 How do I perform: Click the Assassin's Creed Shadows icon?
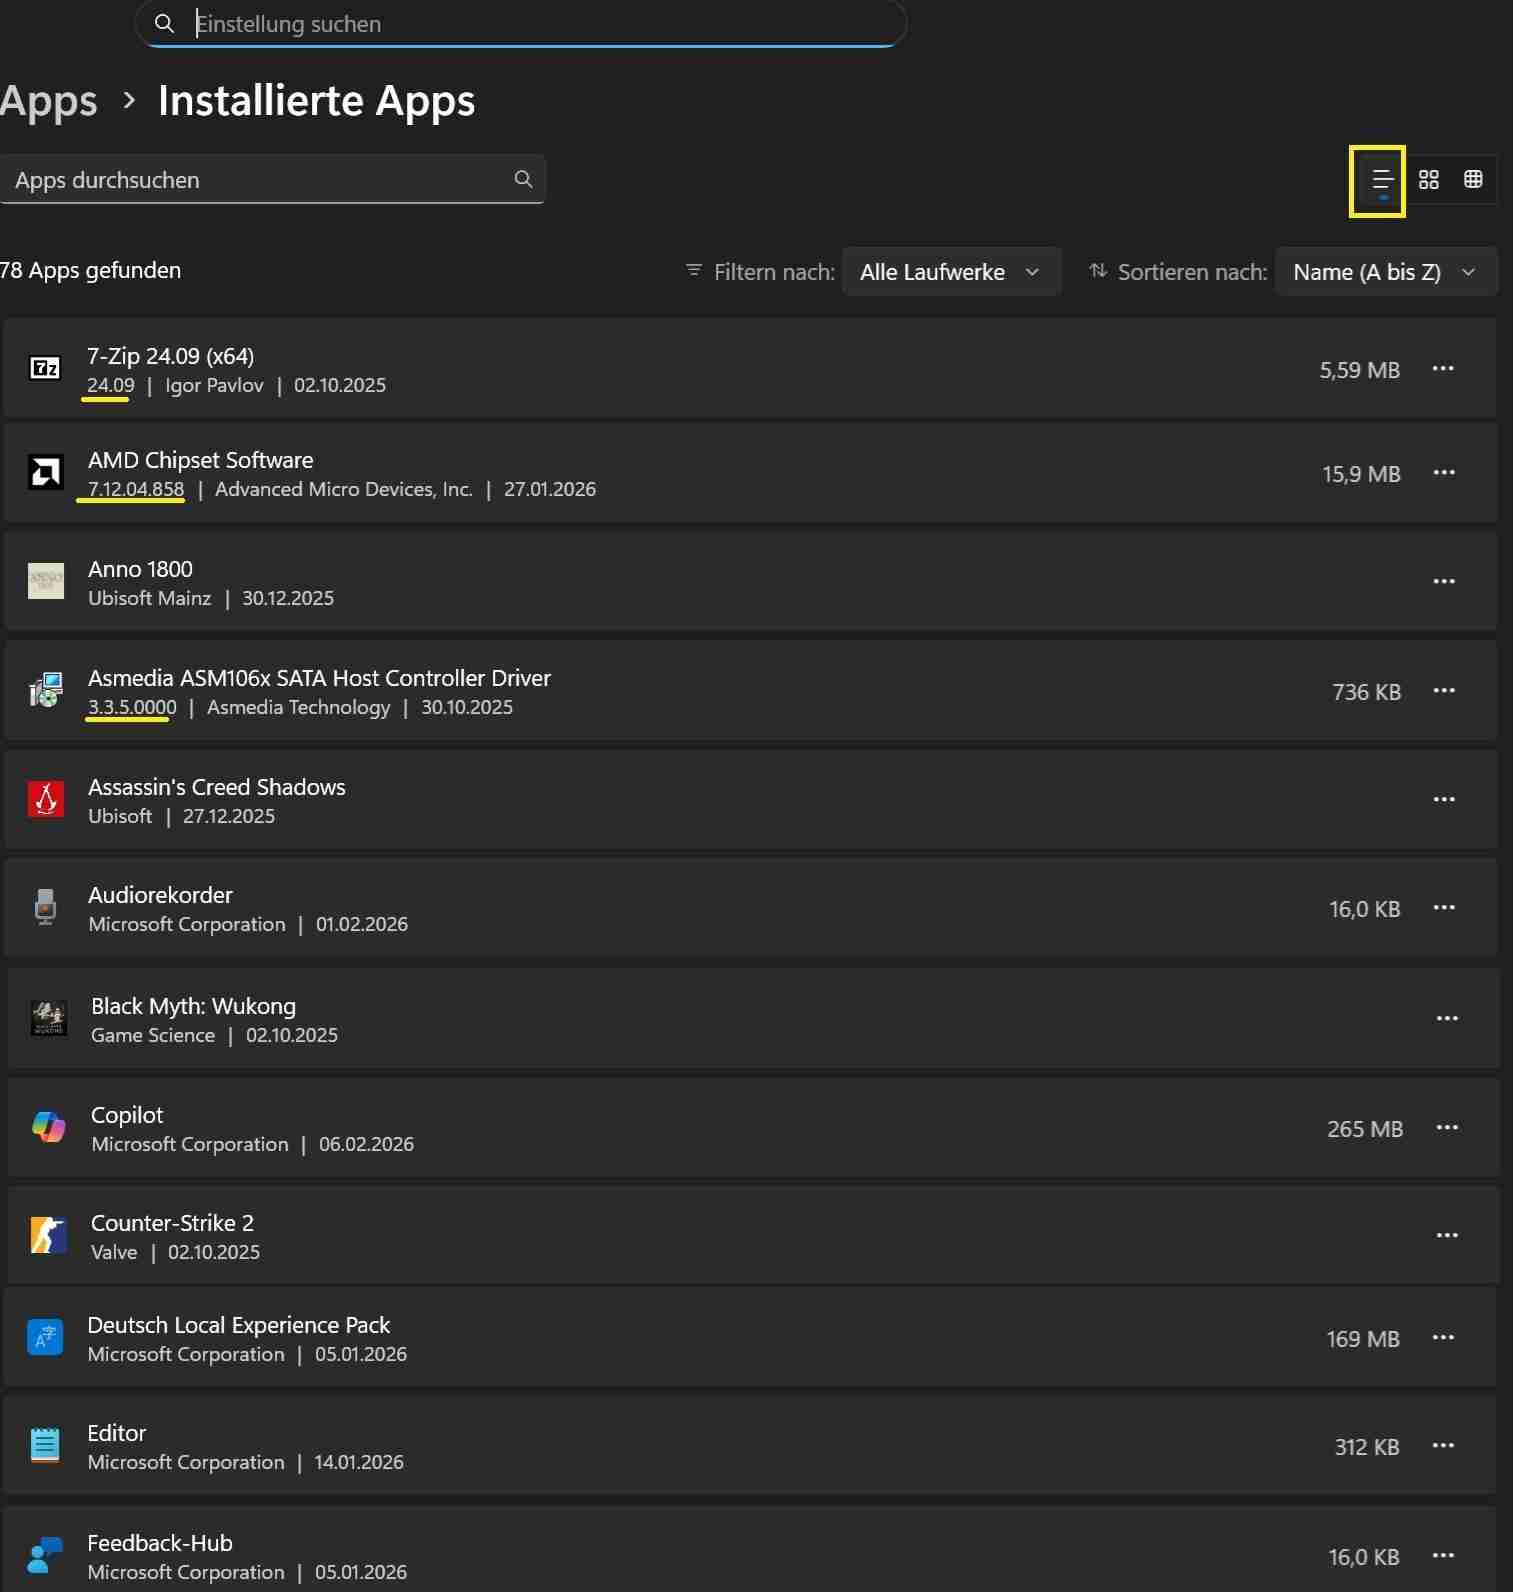coord(46,799)
